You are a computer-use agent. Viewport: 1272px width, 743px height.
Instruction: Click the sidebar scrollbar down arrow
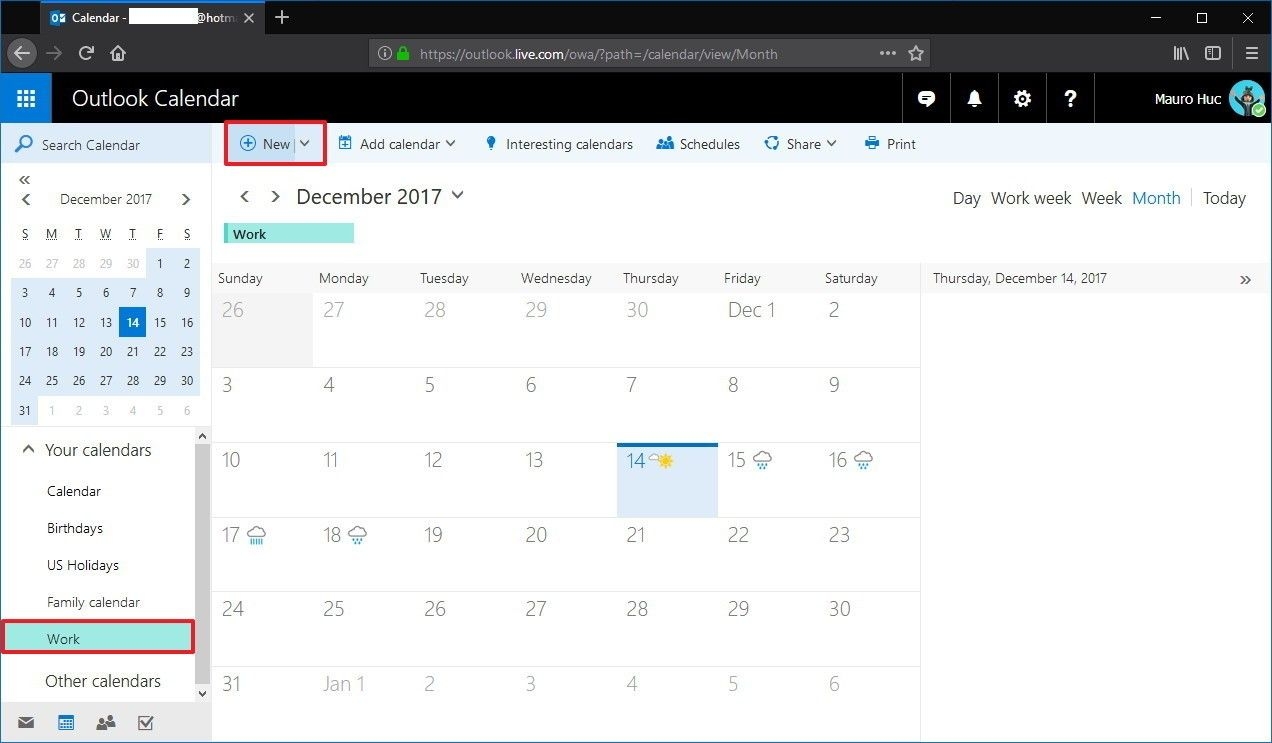point(203,692)
